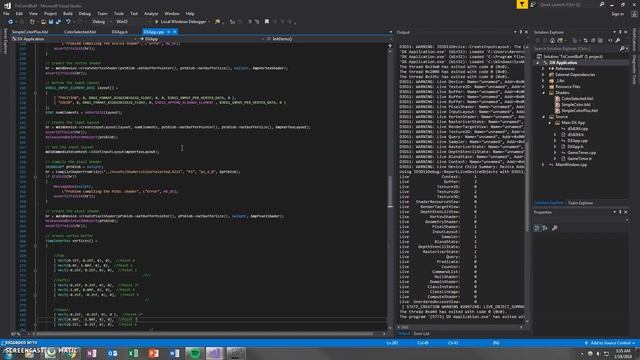The height and width of the screenshot is (360, 640).
Task: Click the Save toolbar icon
Action: 51,22
